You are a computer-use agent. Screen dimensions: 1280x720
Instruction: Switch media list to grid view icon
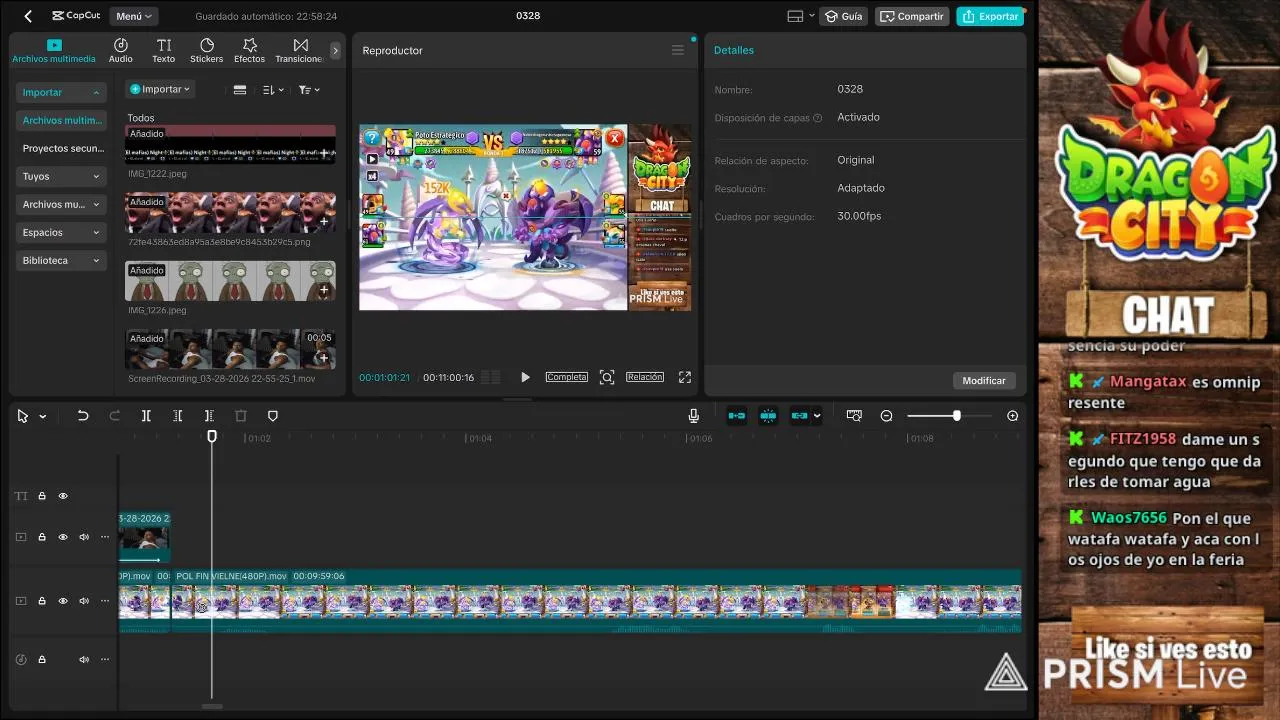pyautogui.click(x=240, y=90)
